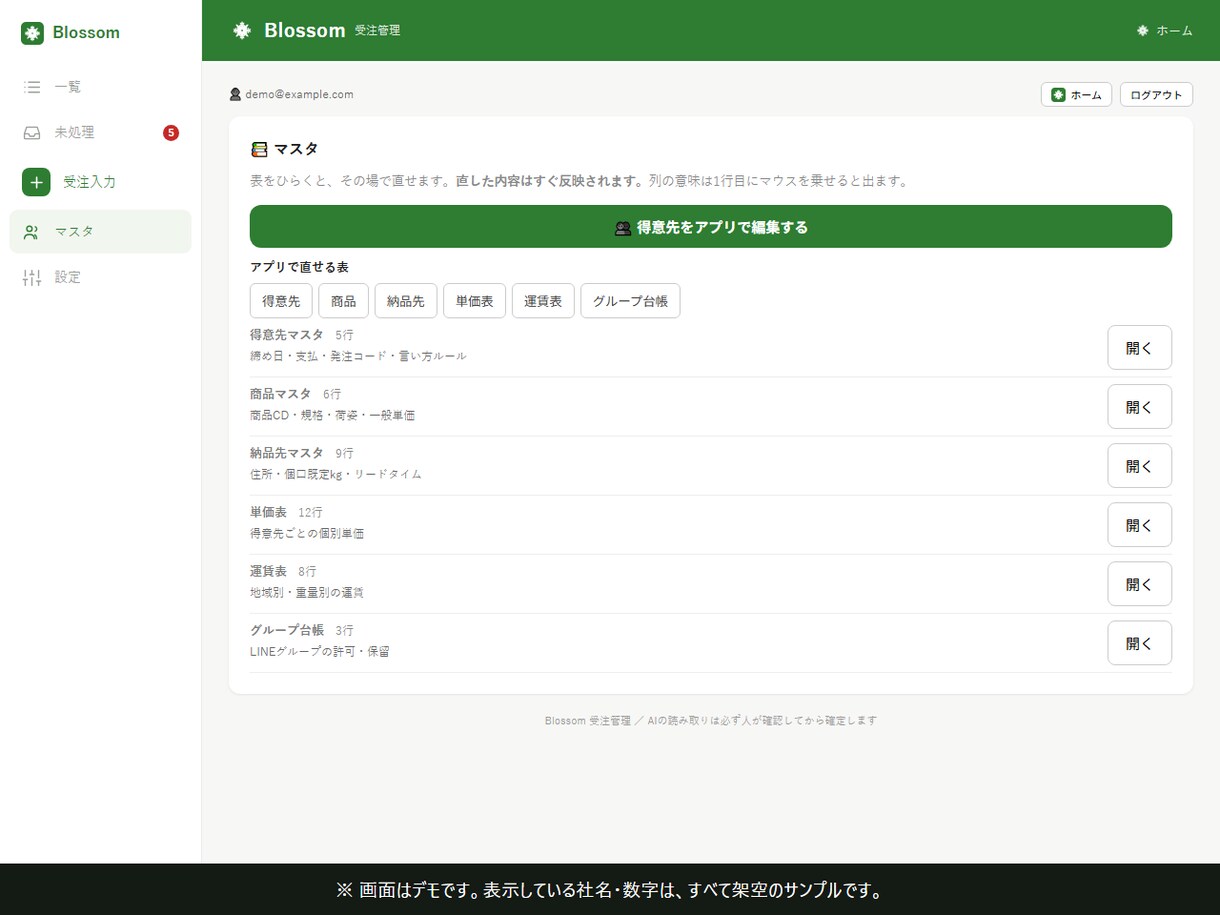Click the 単価表 row title in the list
This screenshot has width=1220, height=915.
click(268, 512)
